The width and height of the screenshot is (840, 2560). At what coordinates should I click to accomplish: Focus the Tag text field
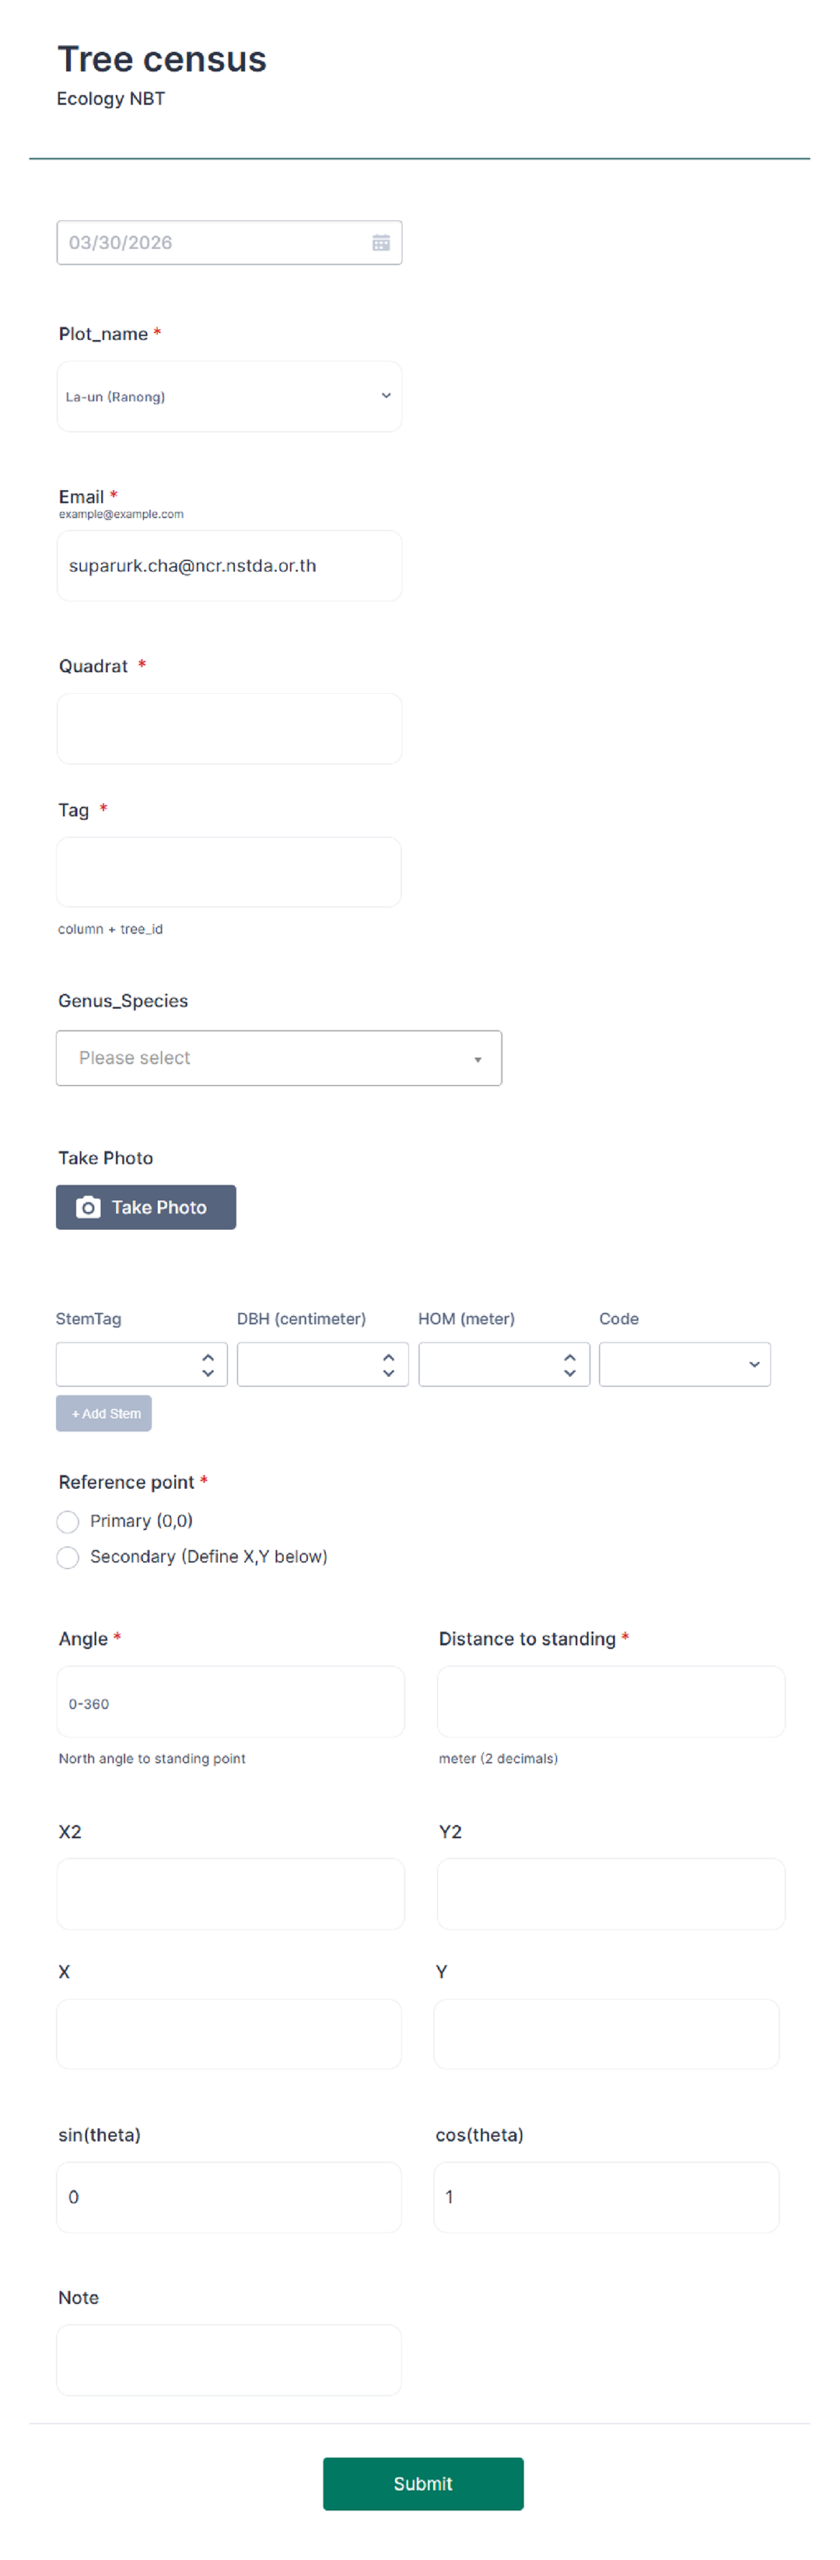coord(229,871)
